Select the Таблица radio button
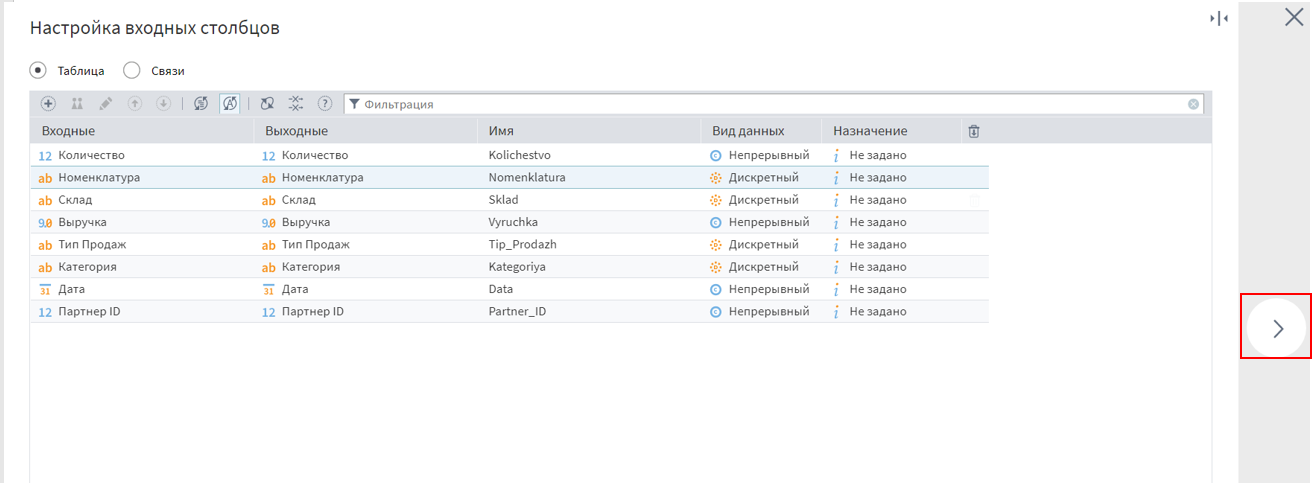Screen dimensions: 1316x483 (38, 71)
